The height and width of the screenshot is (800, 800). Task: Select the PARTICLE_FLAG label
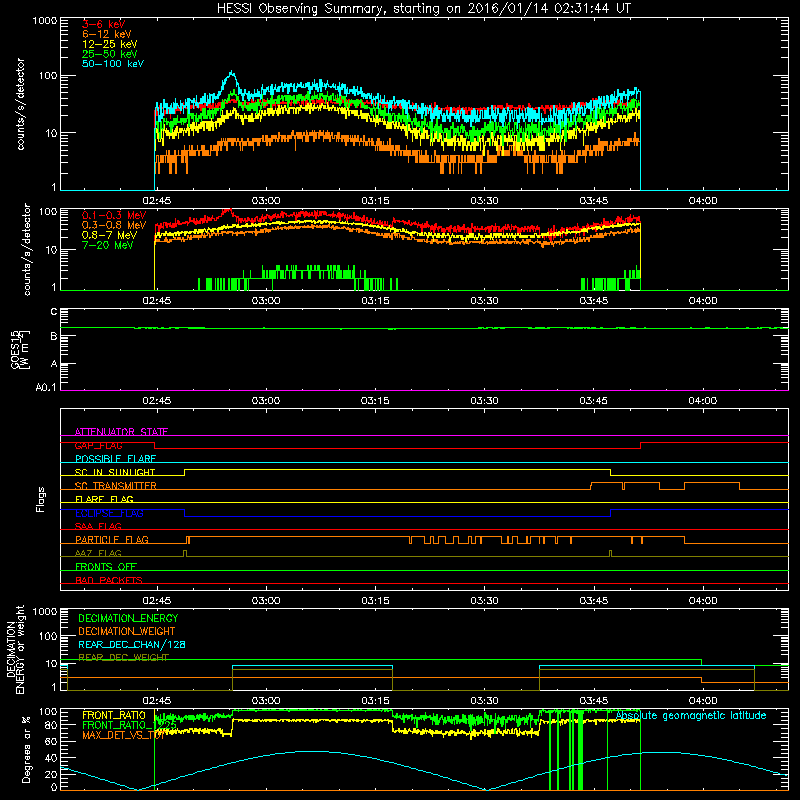[112, 540]
